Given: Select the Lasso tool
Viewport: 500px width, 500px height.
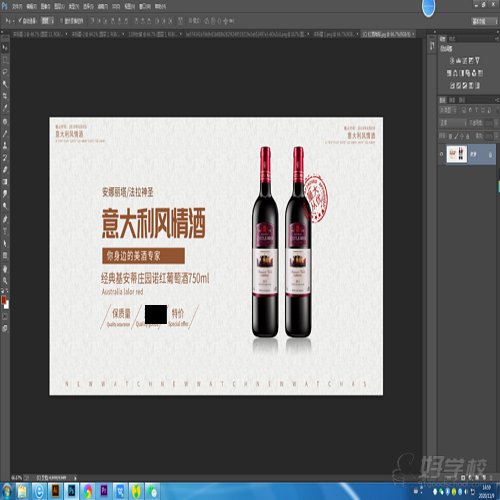Looking at the screenshot, I should pos(5,72).
